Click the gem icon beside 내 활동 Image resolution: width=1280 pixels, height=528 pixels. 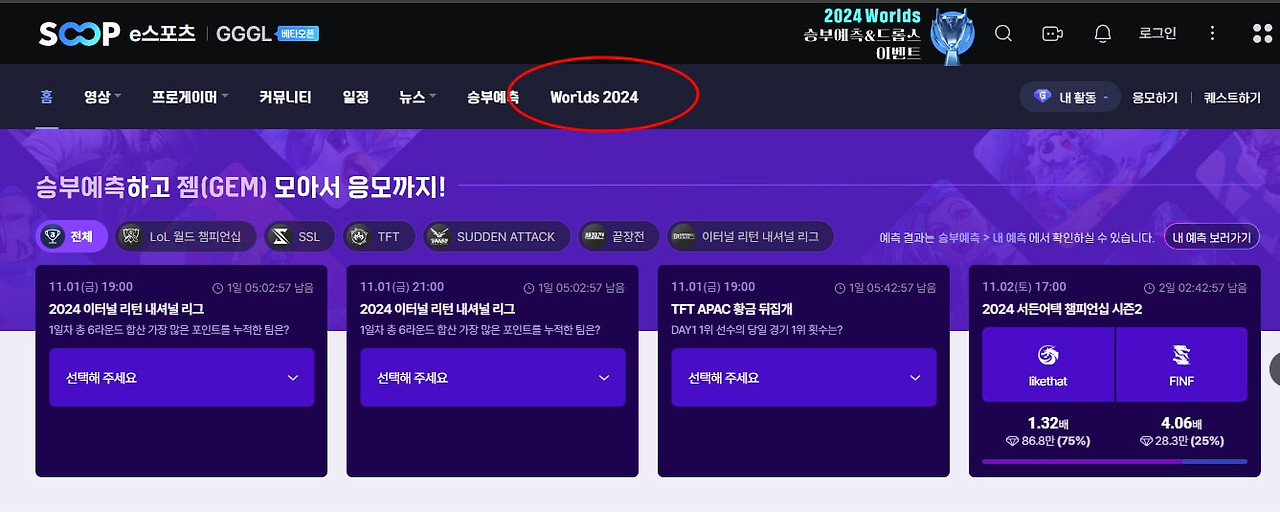pos(1042,97)
